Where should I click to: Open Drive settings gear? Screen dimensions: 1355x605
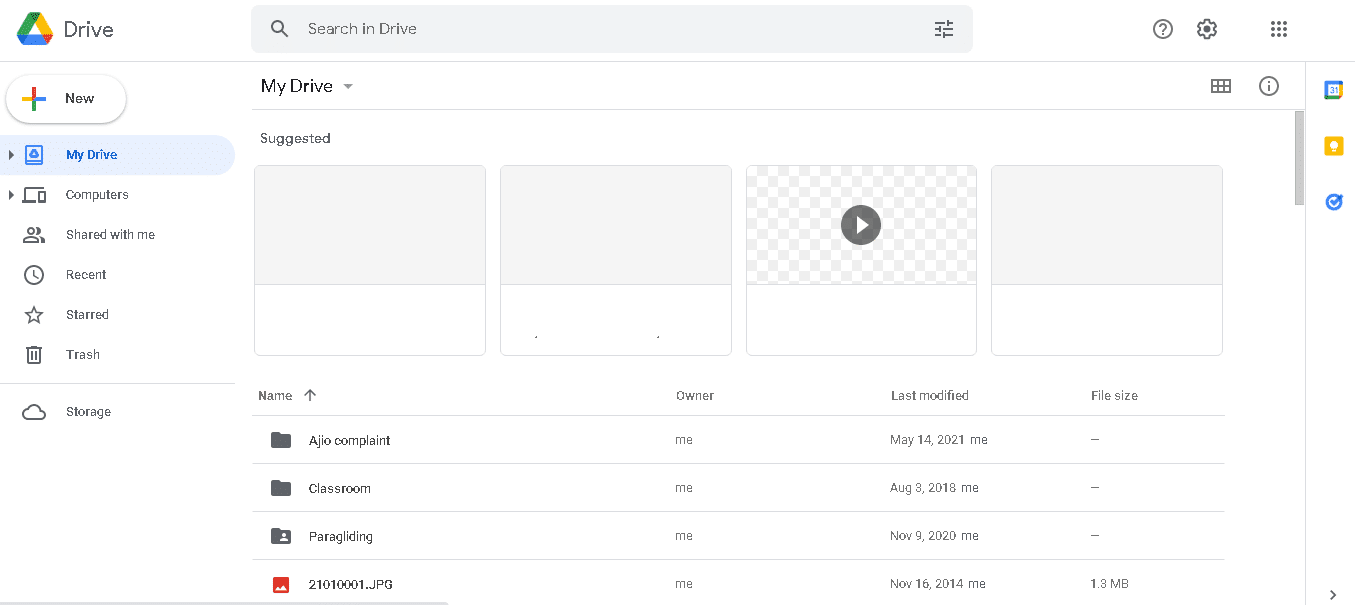coord(1206,28)
